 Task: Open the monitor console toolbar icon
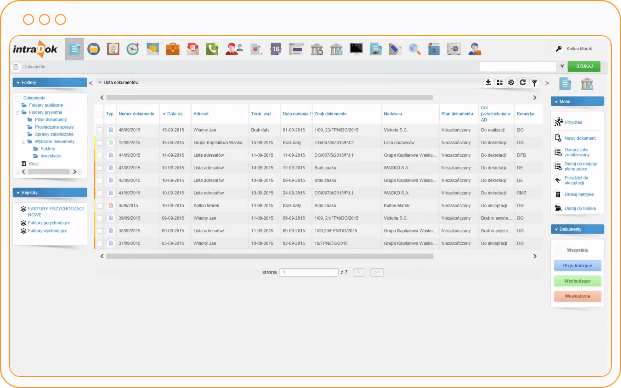coord(356,49)
